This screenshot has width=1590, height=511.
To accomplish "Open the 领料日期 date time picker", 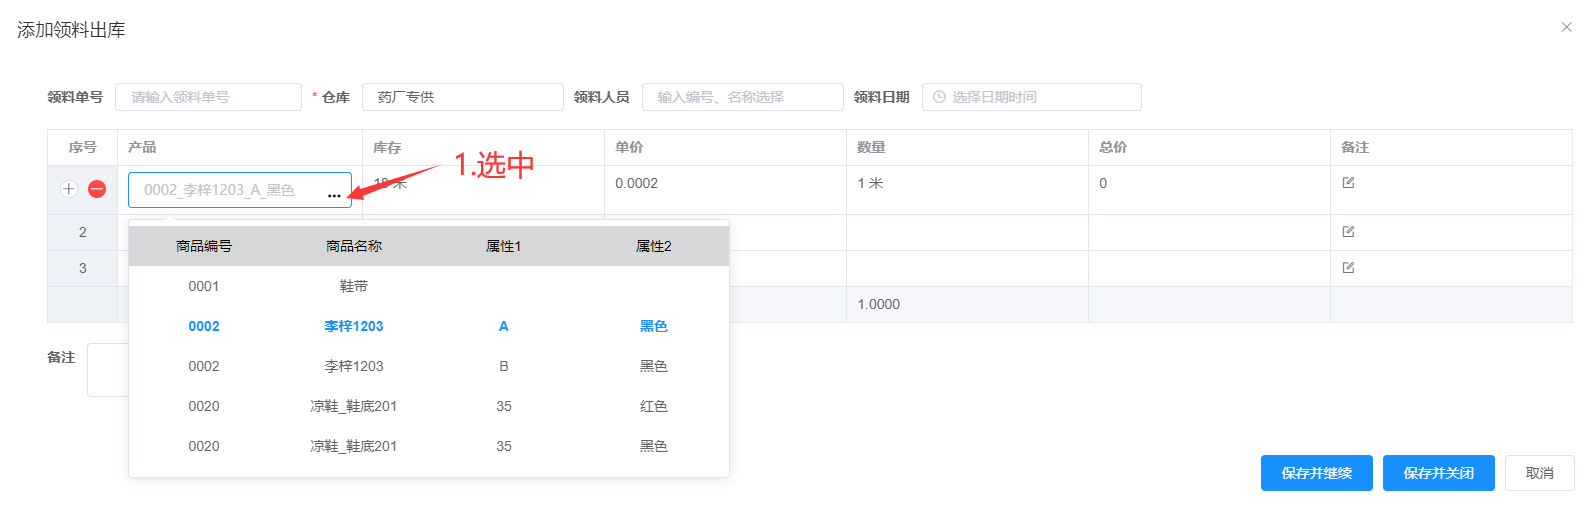I will pyautogui.click(x=1031, y=97).
